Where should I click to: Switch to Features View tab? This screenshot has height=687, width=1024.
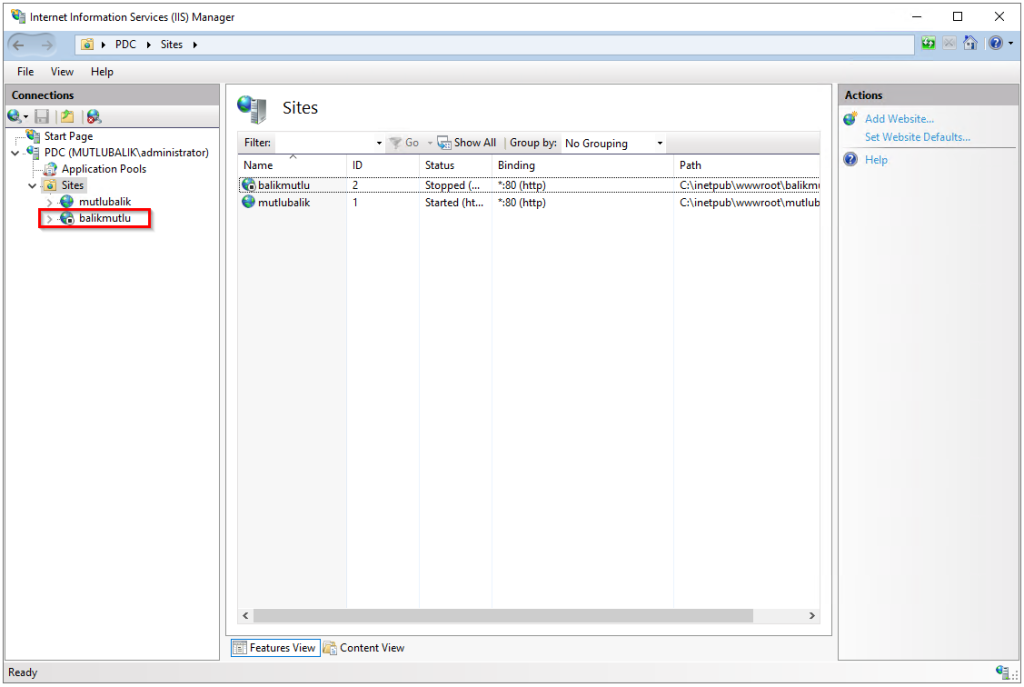coord(276,648)
